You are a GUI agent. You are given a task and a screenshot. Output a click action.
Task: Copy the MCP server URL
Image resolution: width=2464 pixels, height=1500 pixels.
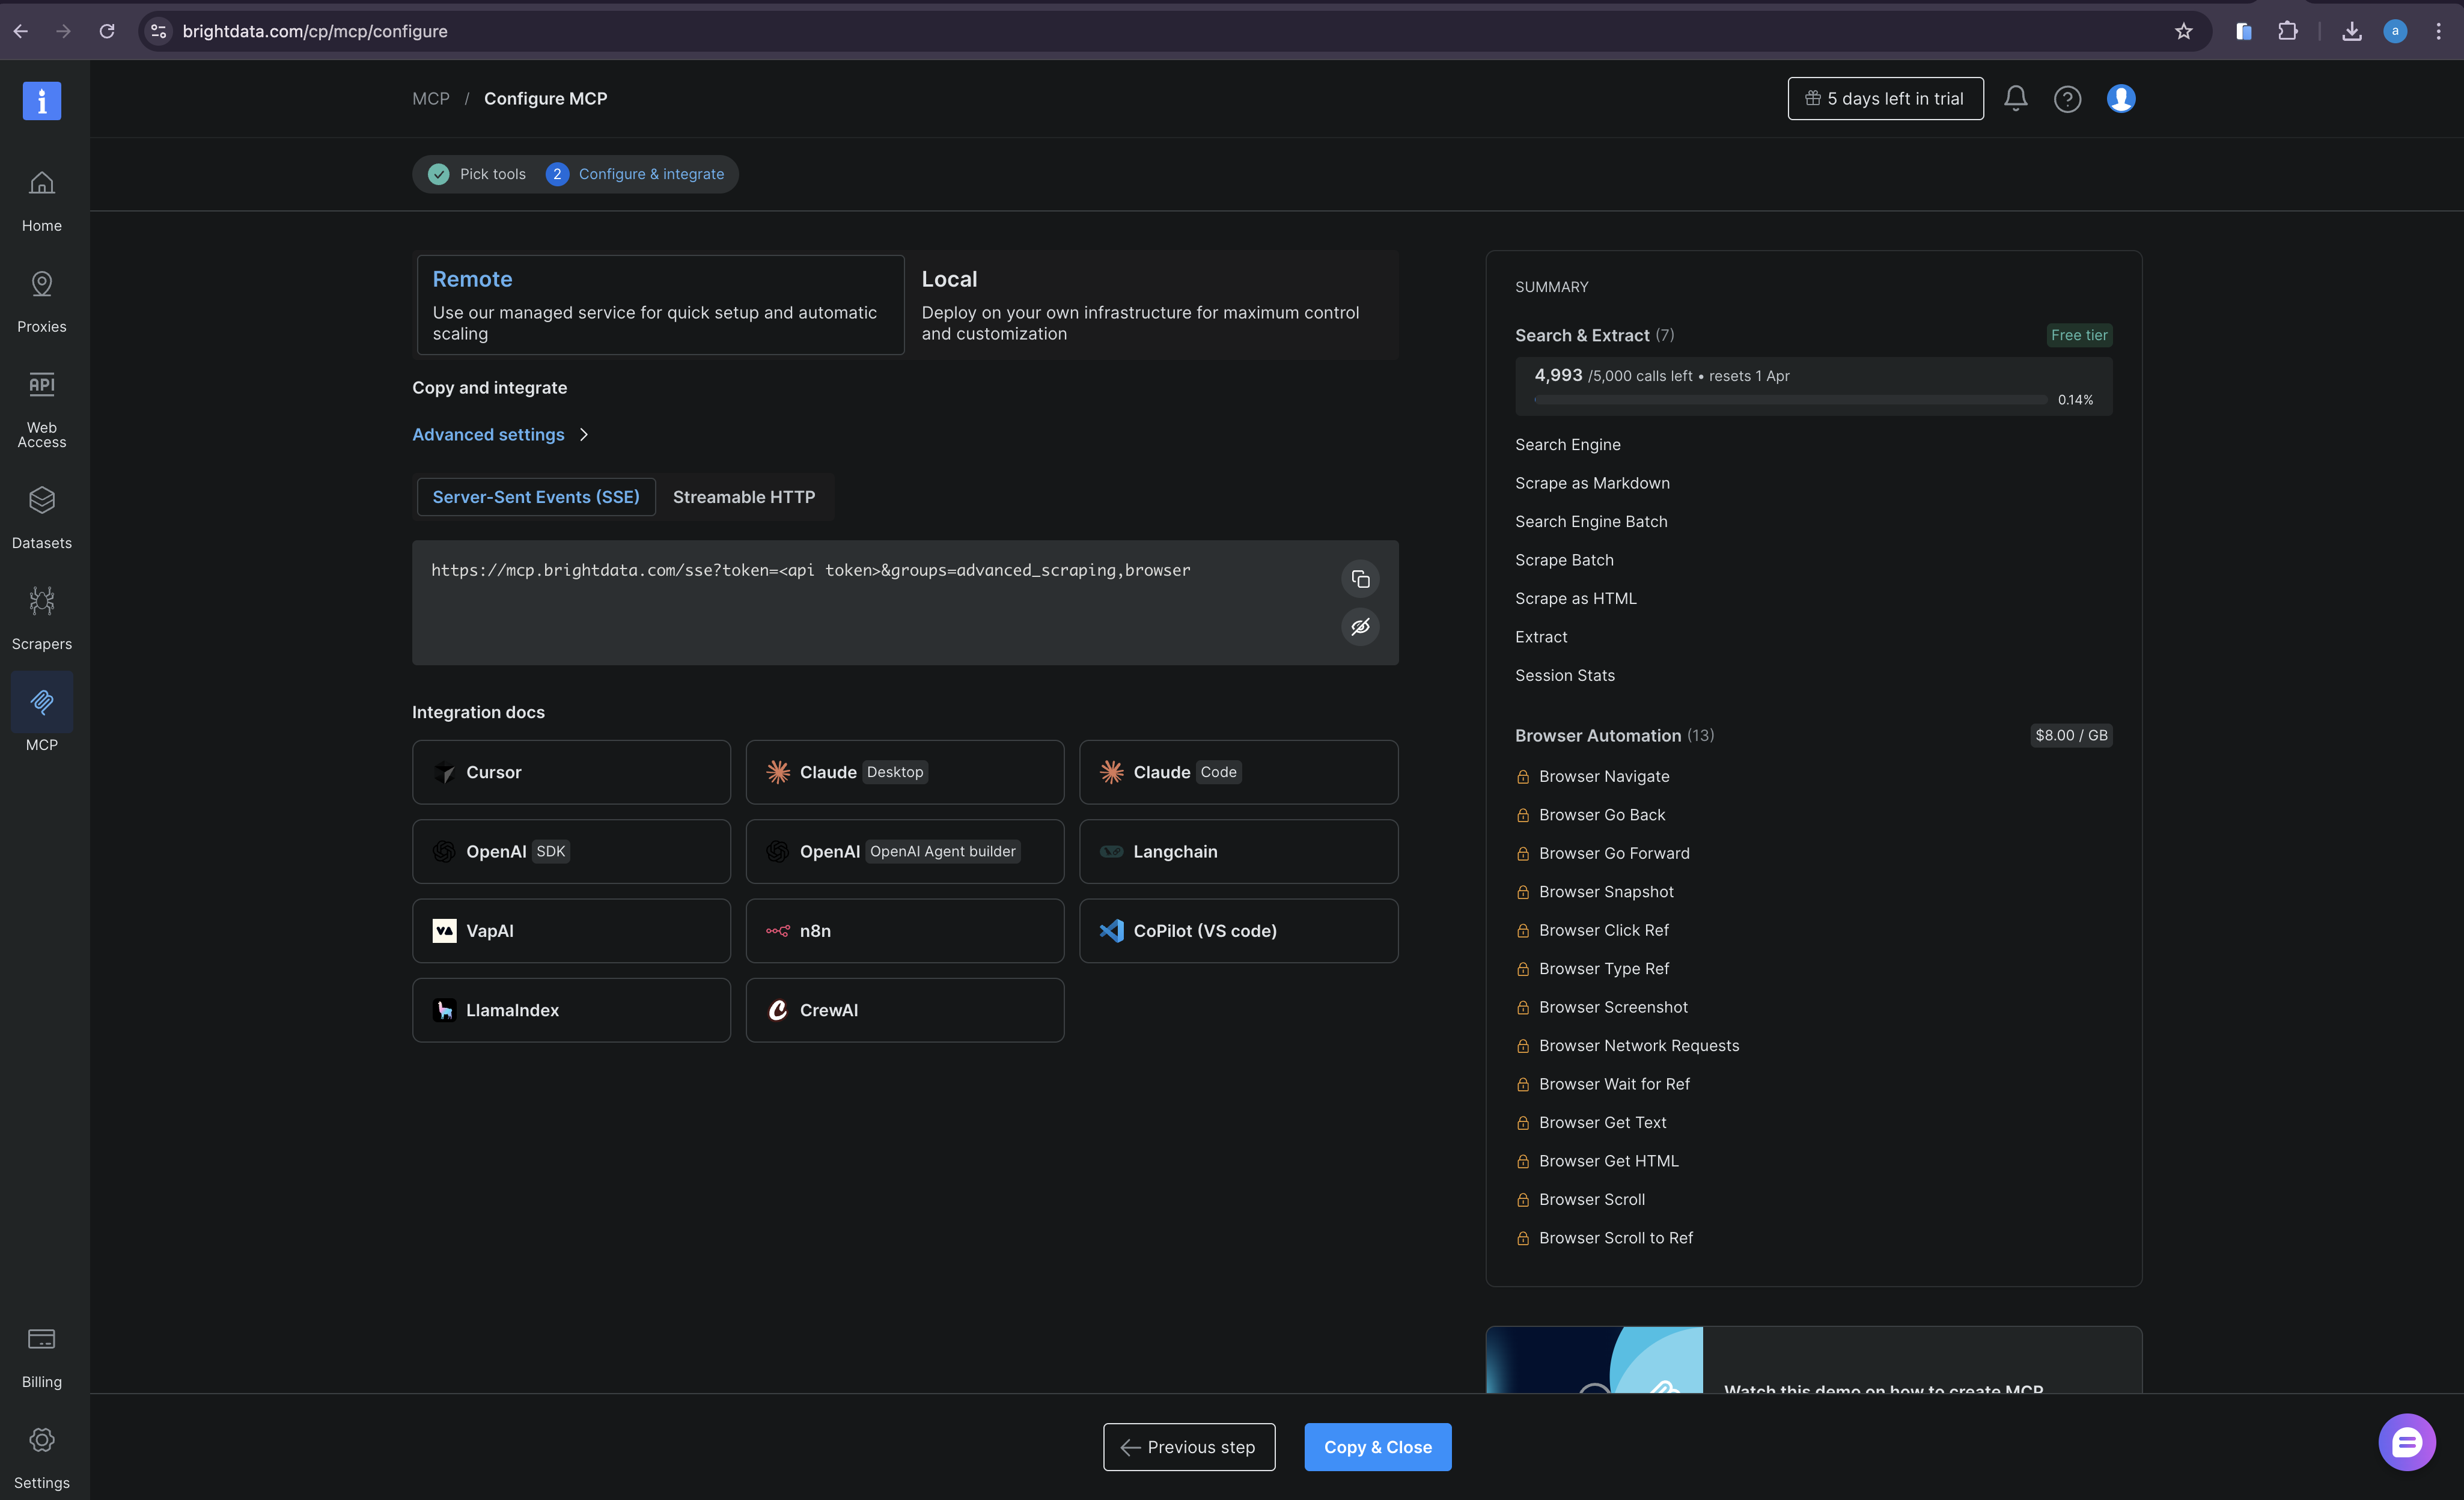1360,578
